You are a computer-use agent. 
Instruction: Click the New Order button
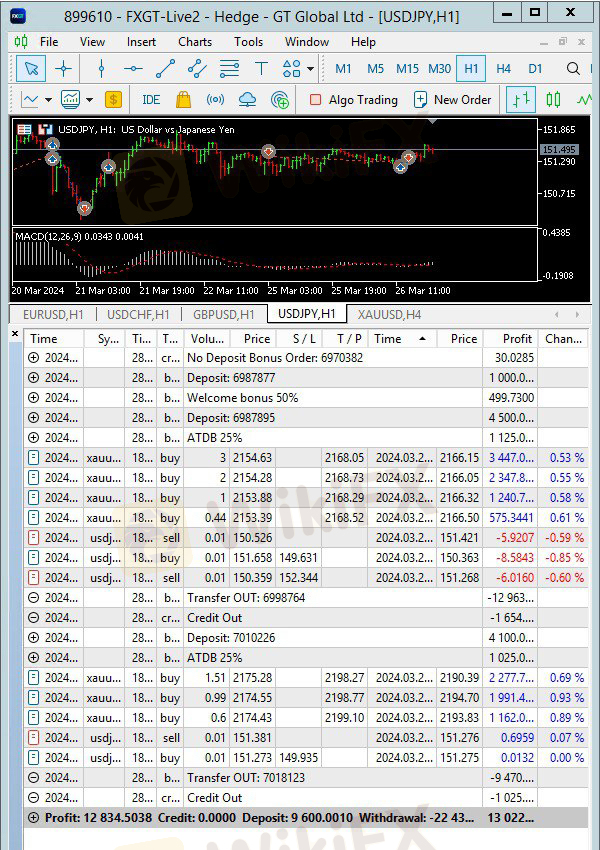[452, 100]
